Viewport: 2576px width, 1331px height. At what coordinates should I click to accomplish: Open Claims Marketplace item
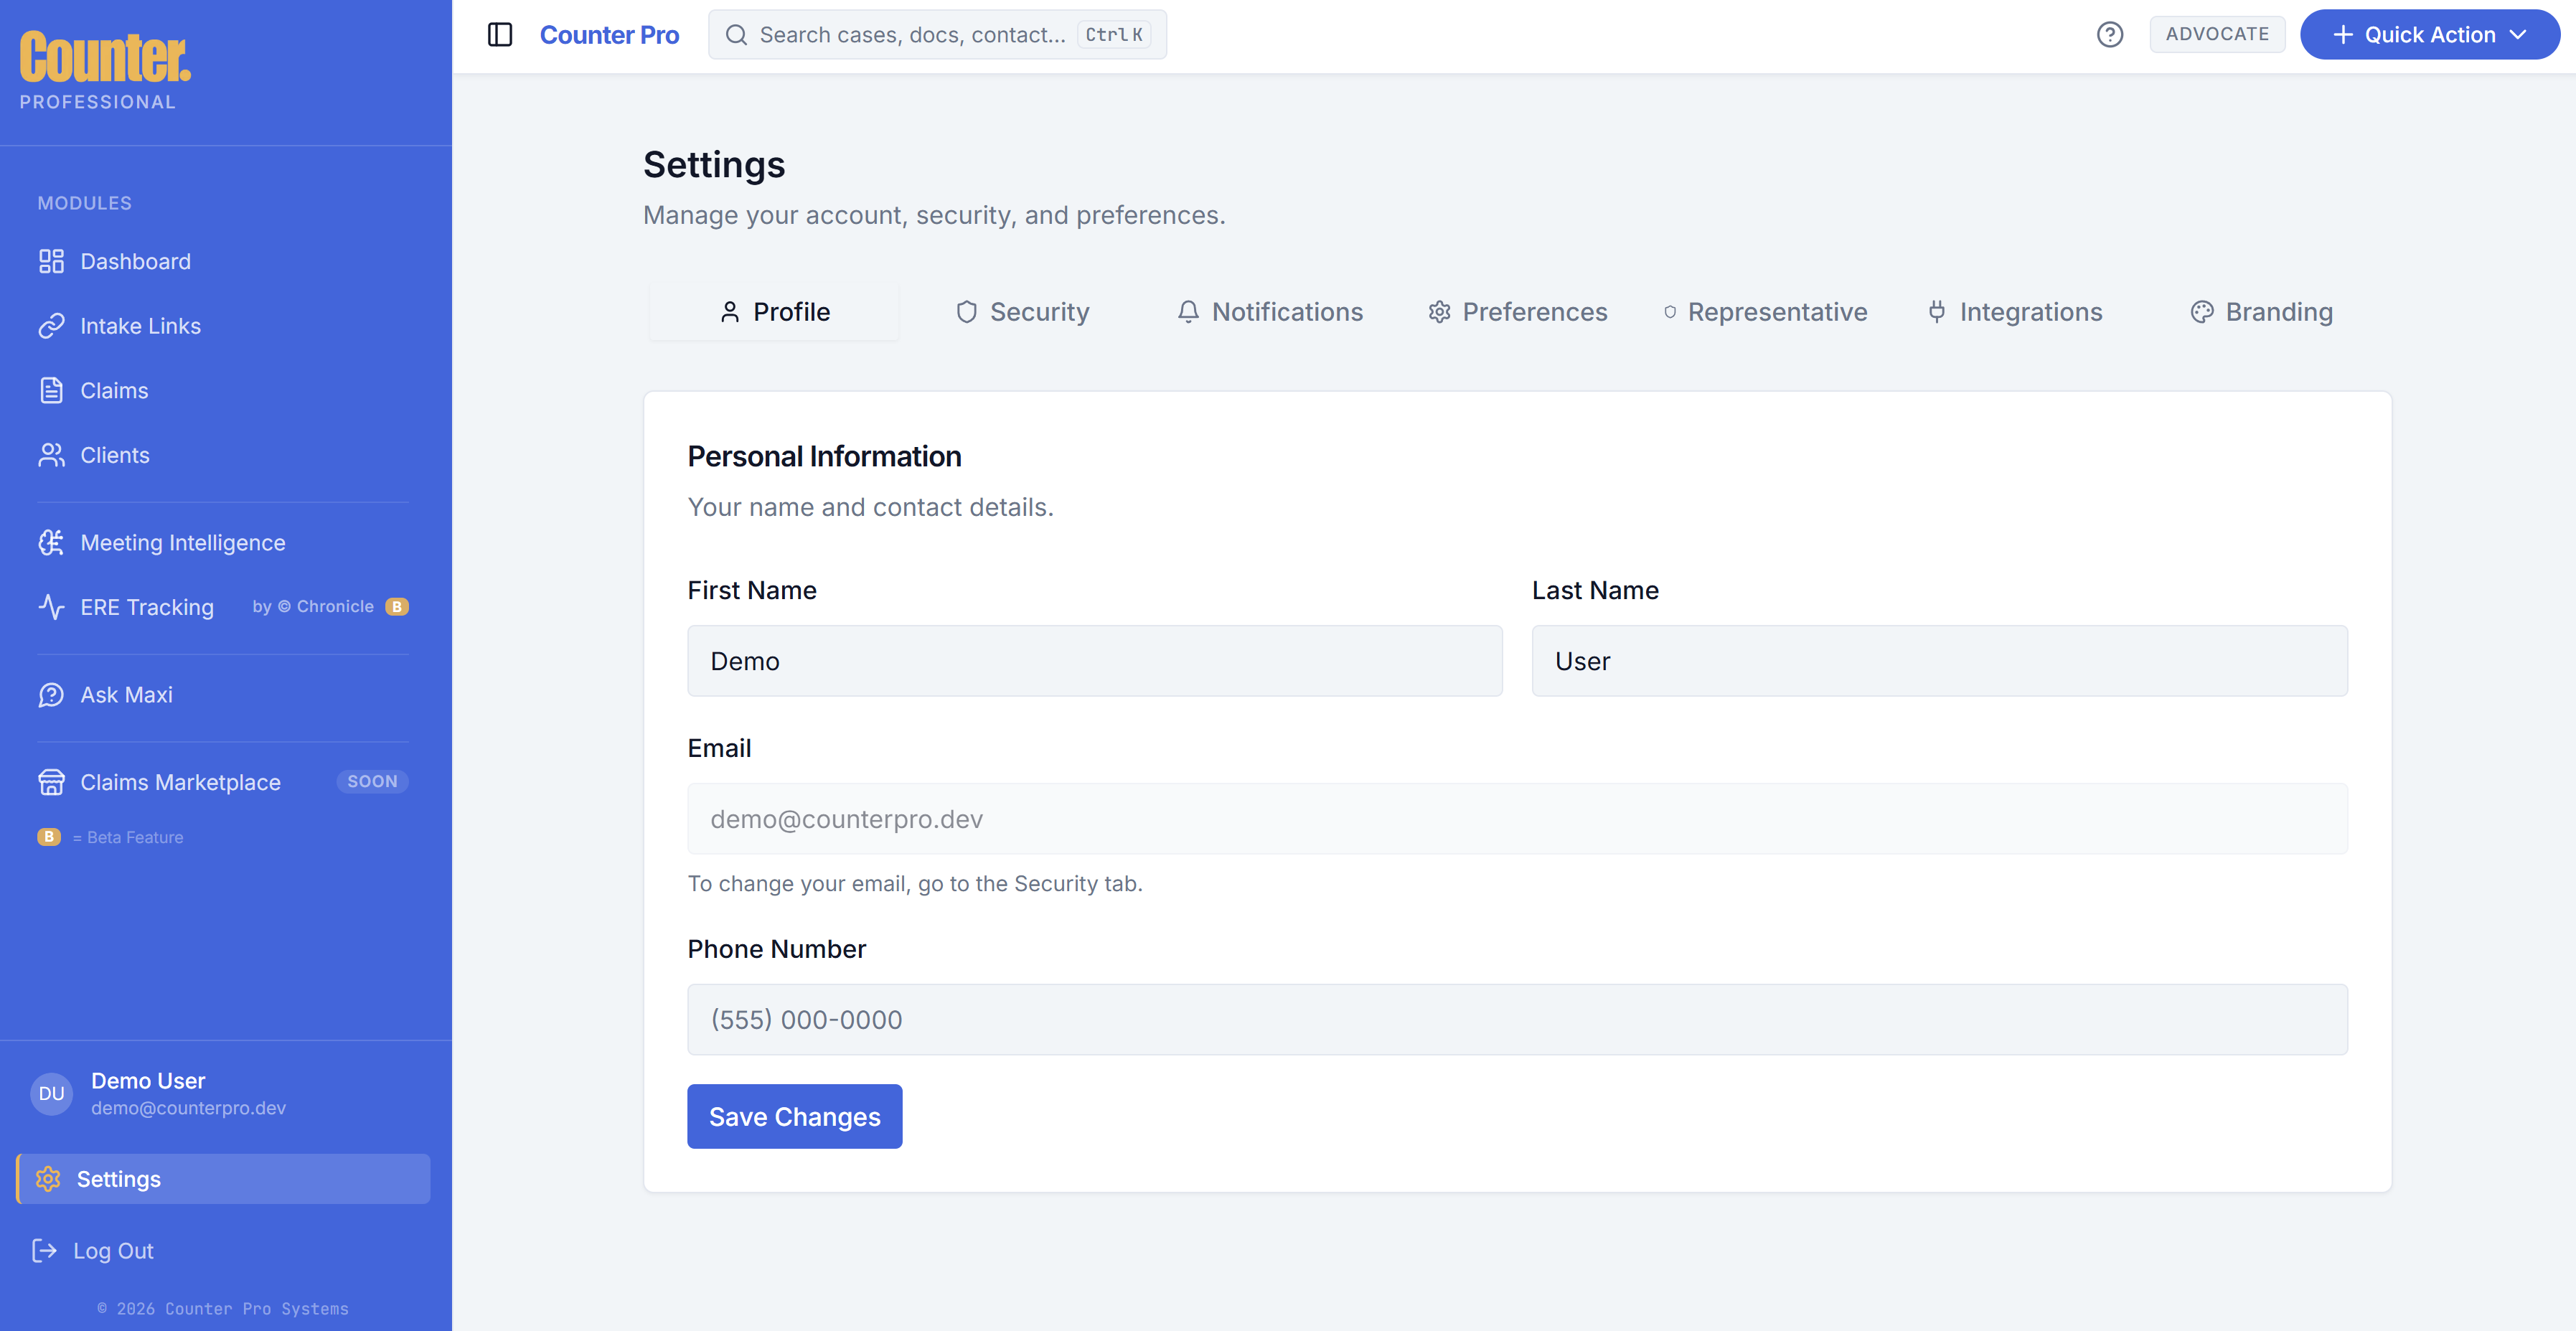pyautogui.click(x=180, y=782)
